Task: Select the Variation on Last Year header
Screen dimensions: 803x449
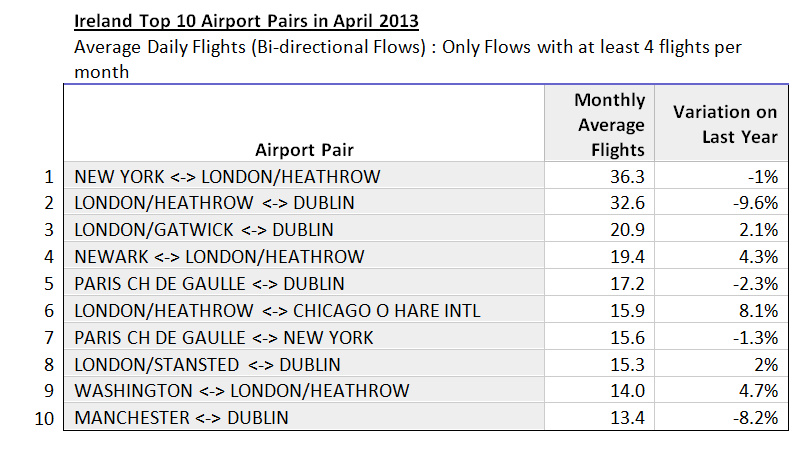Action: 721,123
